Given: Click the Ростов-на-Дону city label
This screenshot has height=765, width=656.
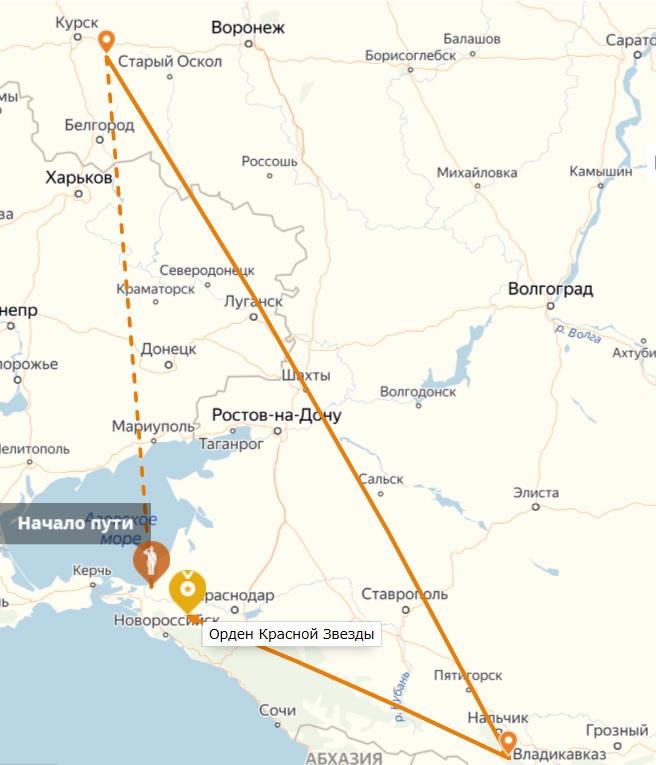Looking at the screenshot, I should pyautogui.click(x=277, y=415).
